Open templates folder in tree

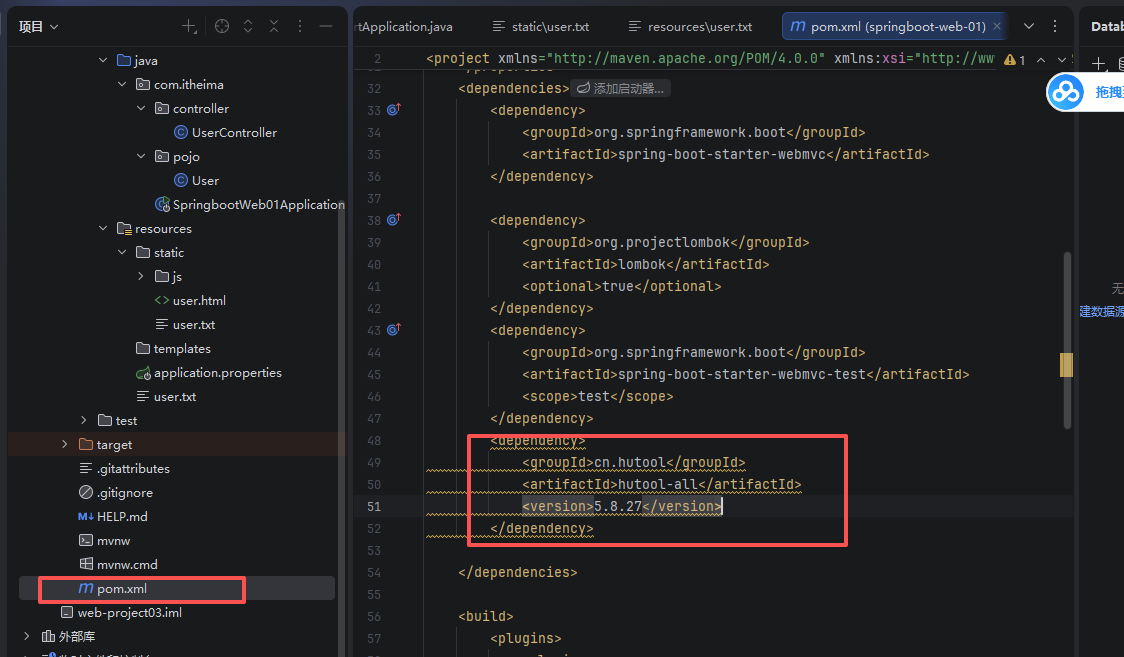[x=173, y=349]
